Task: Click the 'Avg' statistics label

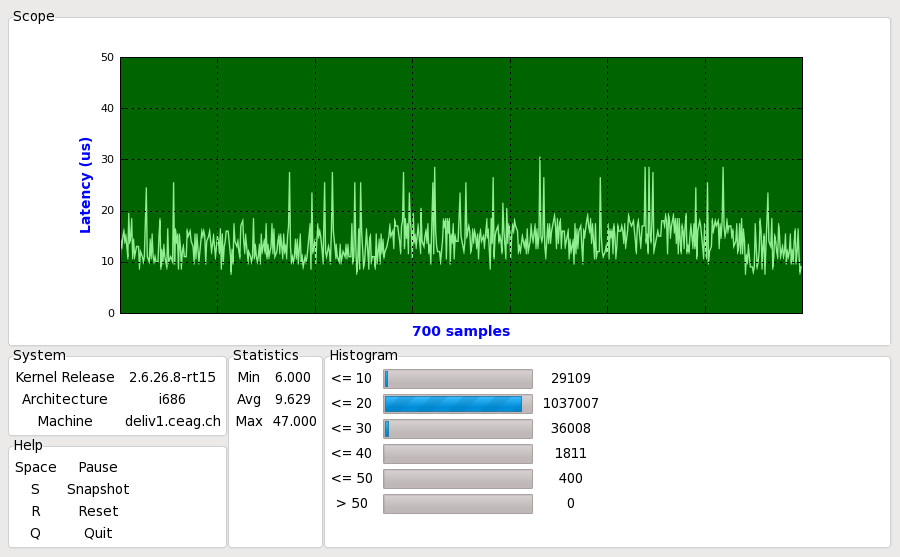Action: pyautogui.click(x=249, y=399)
